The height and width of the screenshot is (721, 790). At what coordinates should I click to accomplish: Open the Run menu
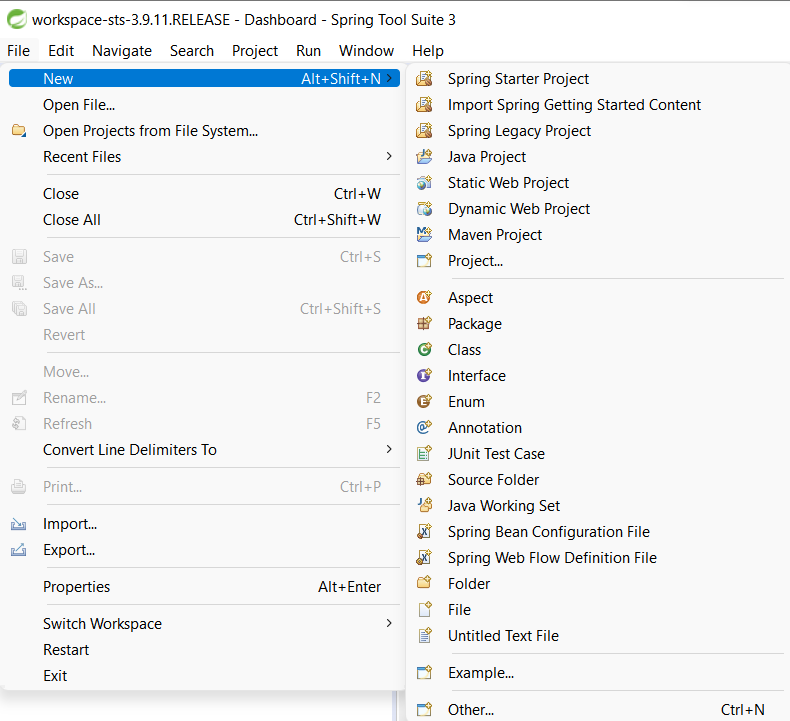308,51
